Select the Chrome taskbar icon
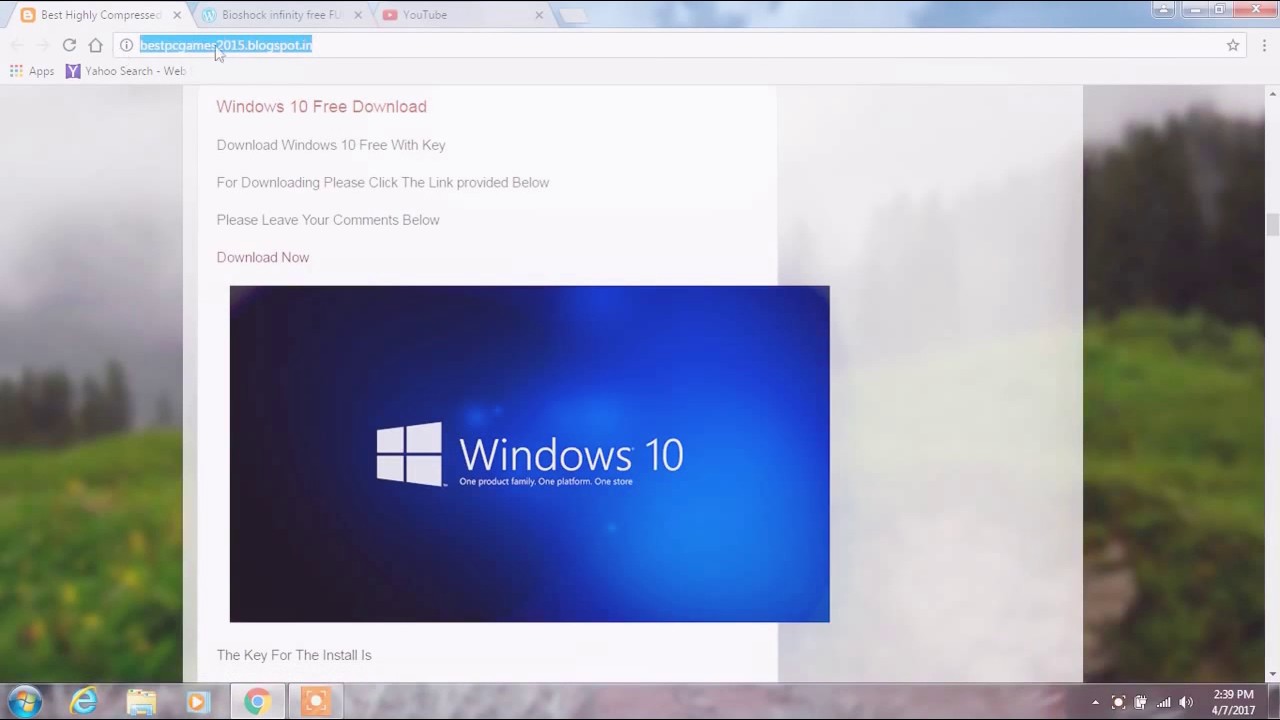 click(257, 702)
